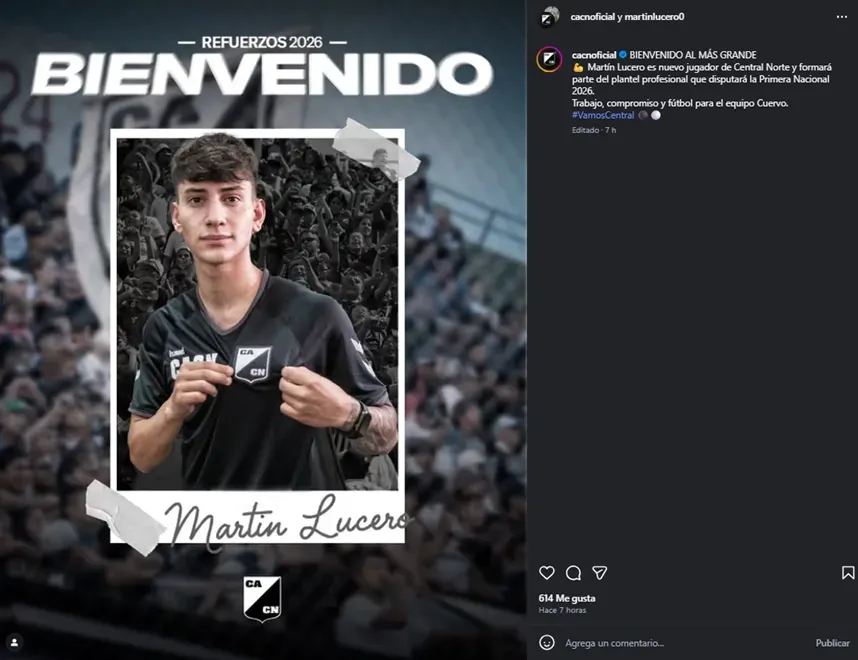
Task: Open the #VamosCentral hashtag link
Action: pyautogui.click(x=603, y=115)
